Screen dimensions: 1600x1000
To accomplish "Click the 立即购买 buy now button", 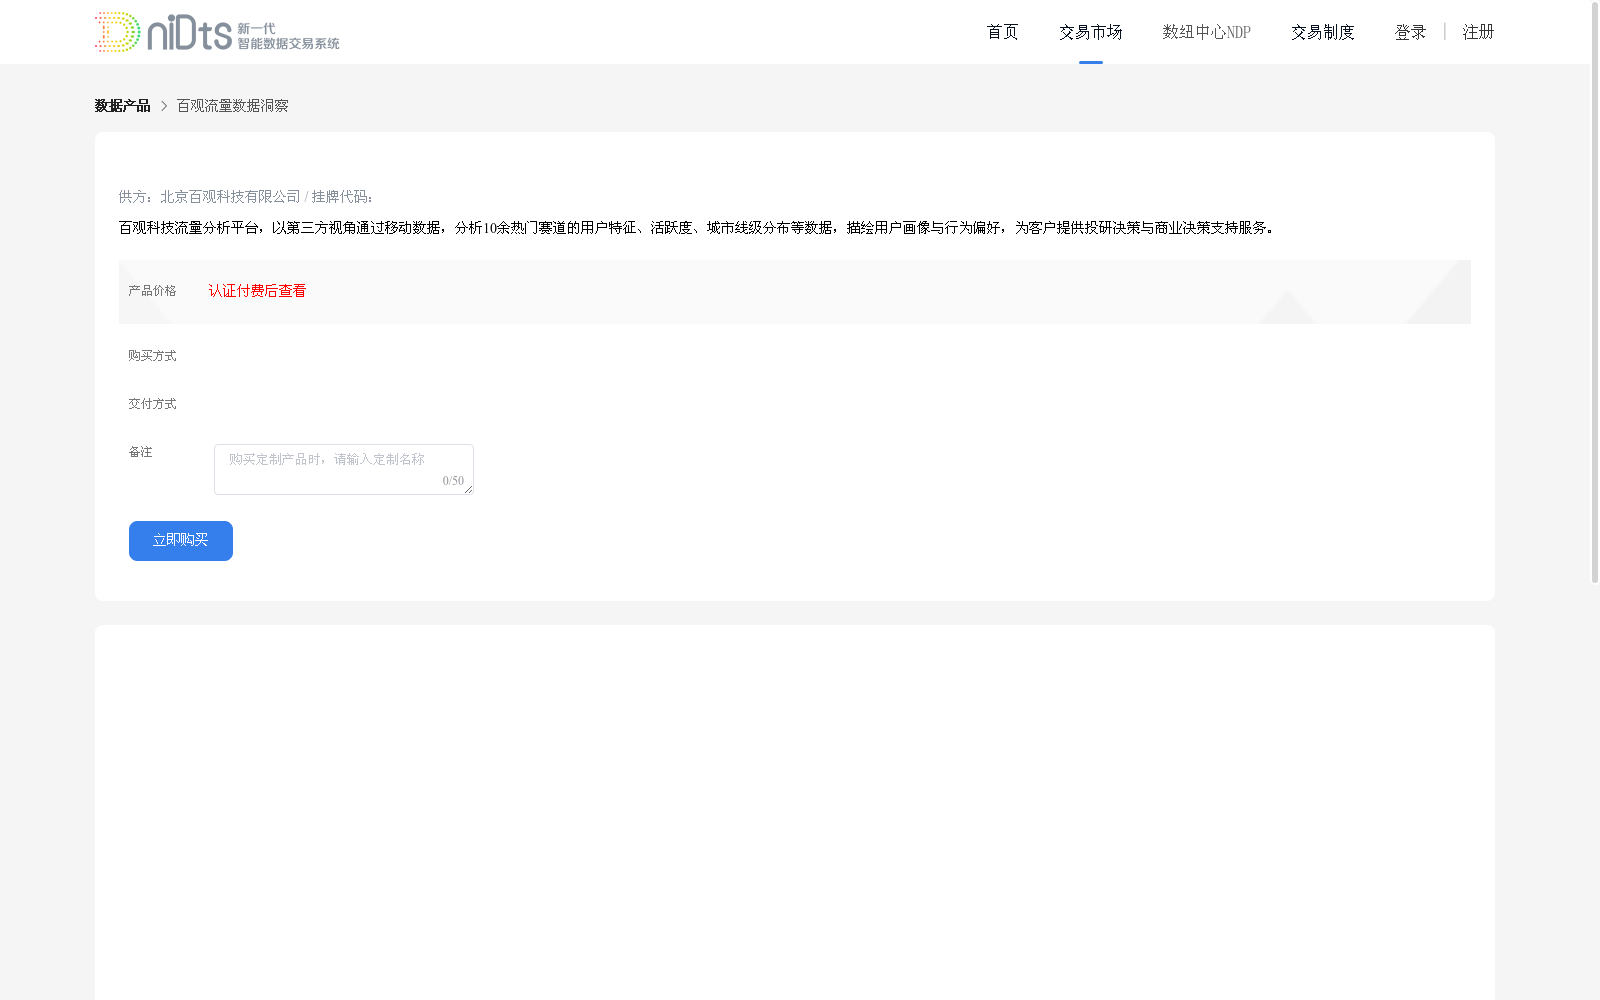I will (x=181, y=541).
